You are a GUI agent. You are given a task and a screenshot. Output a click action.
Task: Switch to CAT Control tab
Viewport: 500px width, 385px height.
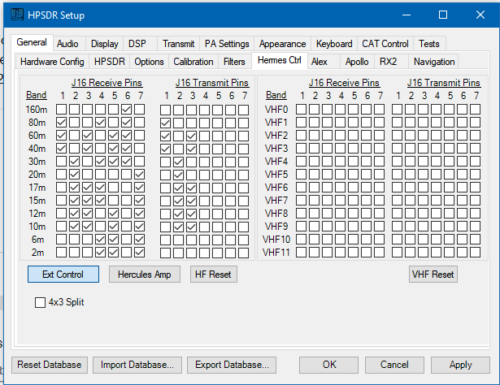385,44
